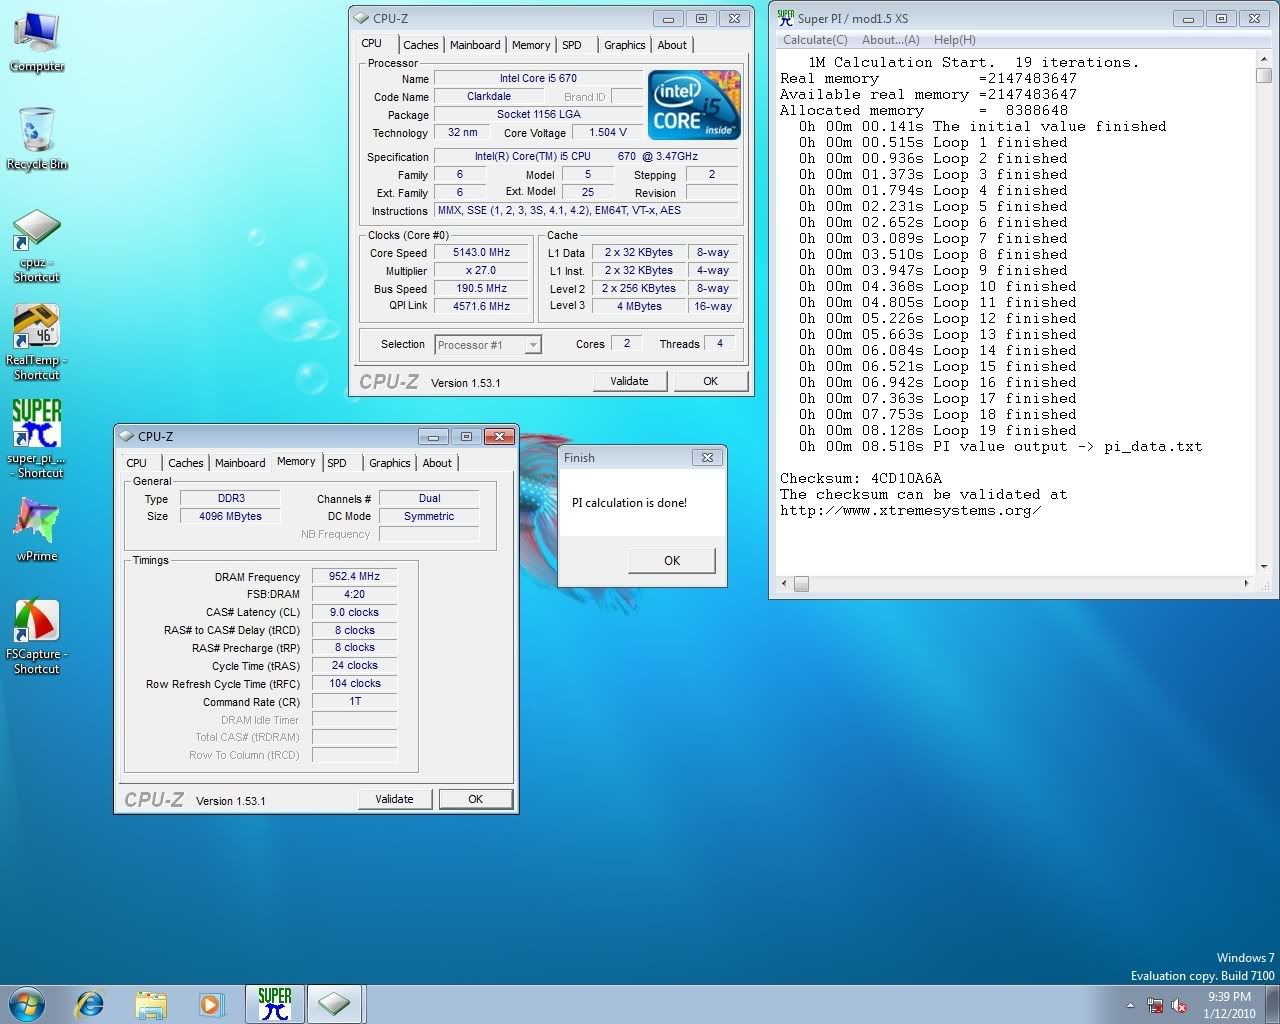Image resolution: width=1280 pixels, height=1024 pixels.
Task: Switch to CPU-Z taskbar button
Action: [x=335, y=1004]
